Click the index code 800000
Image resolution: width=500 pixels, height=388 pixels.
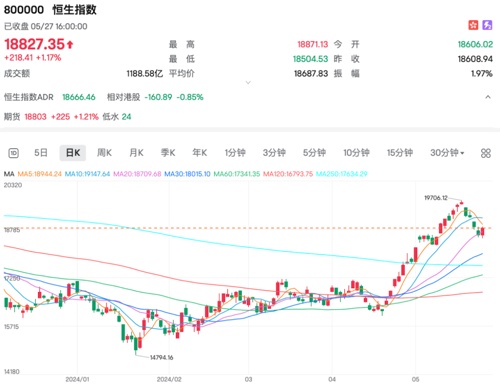(24, 10)
